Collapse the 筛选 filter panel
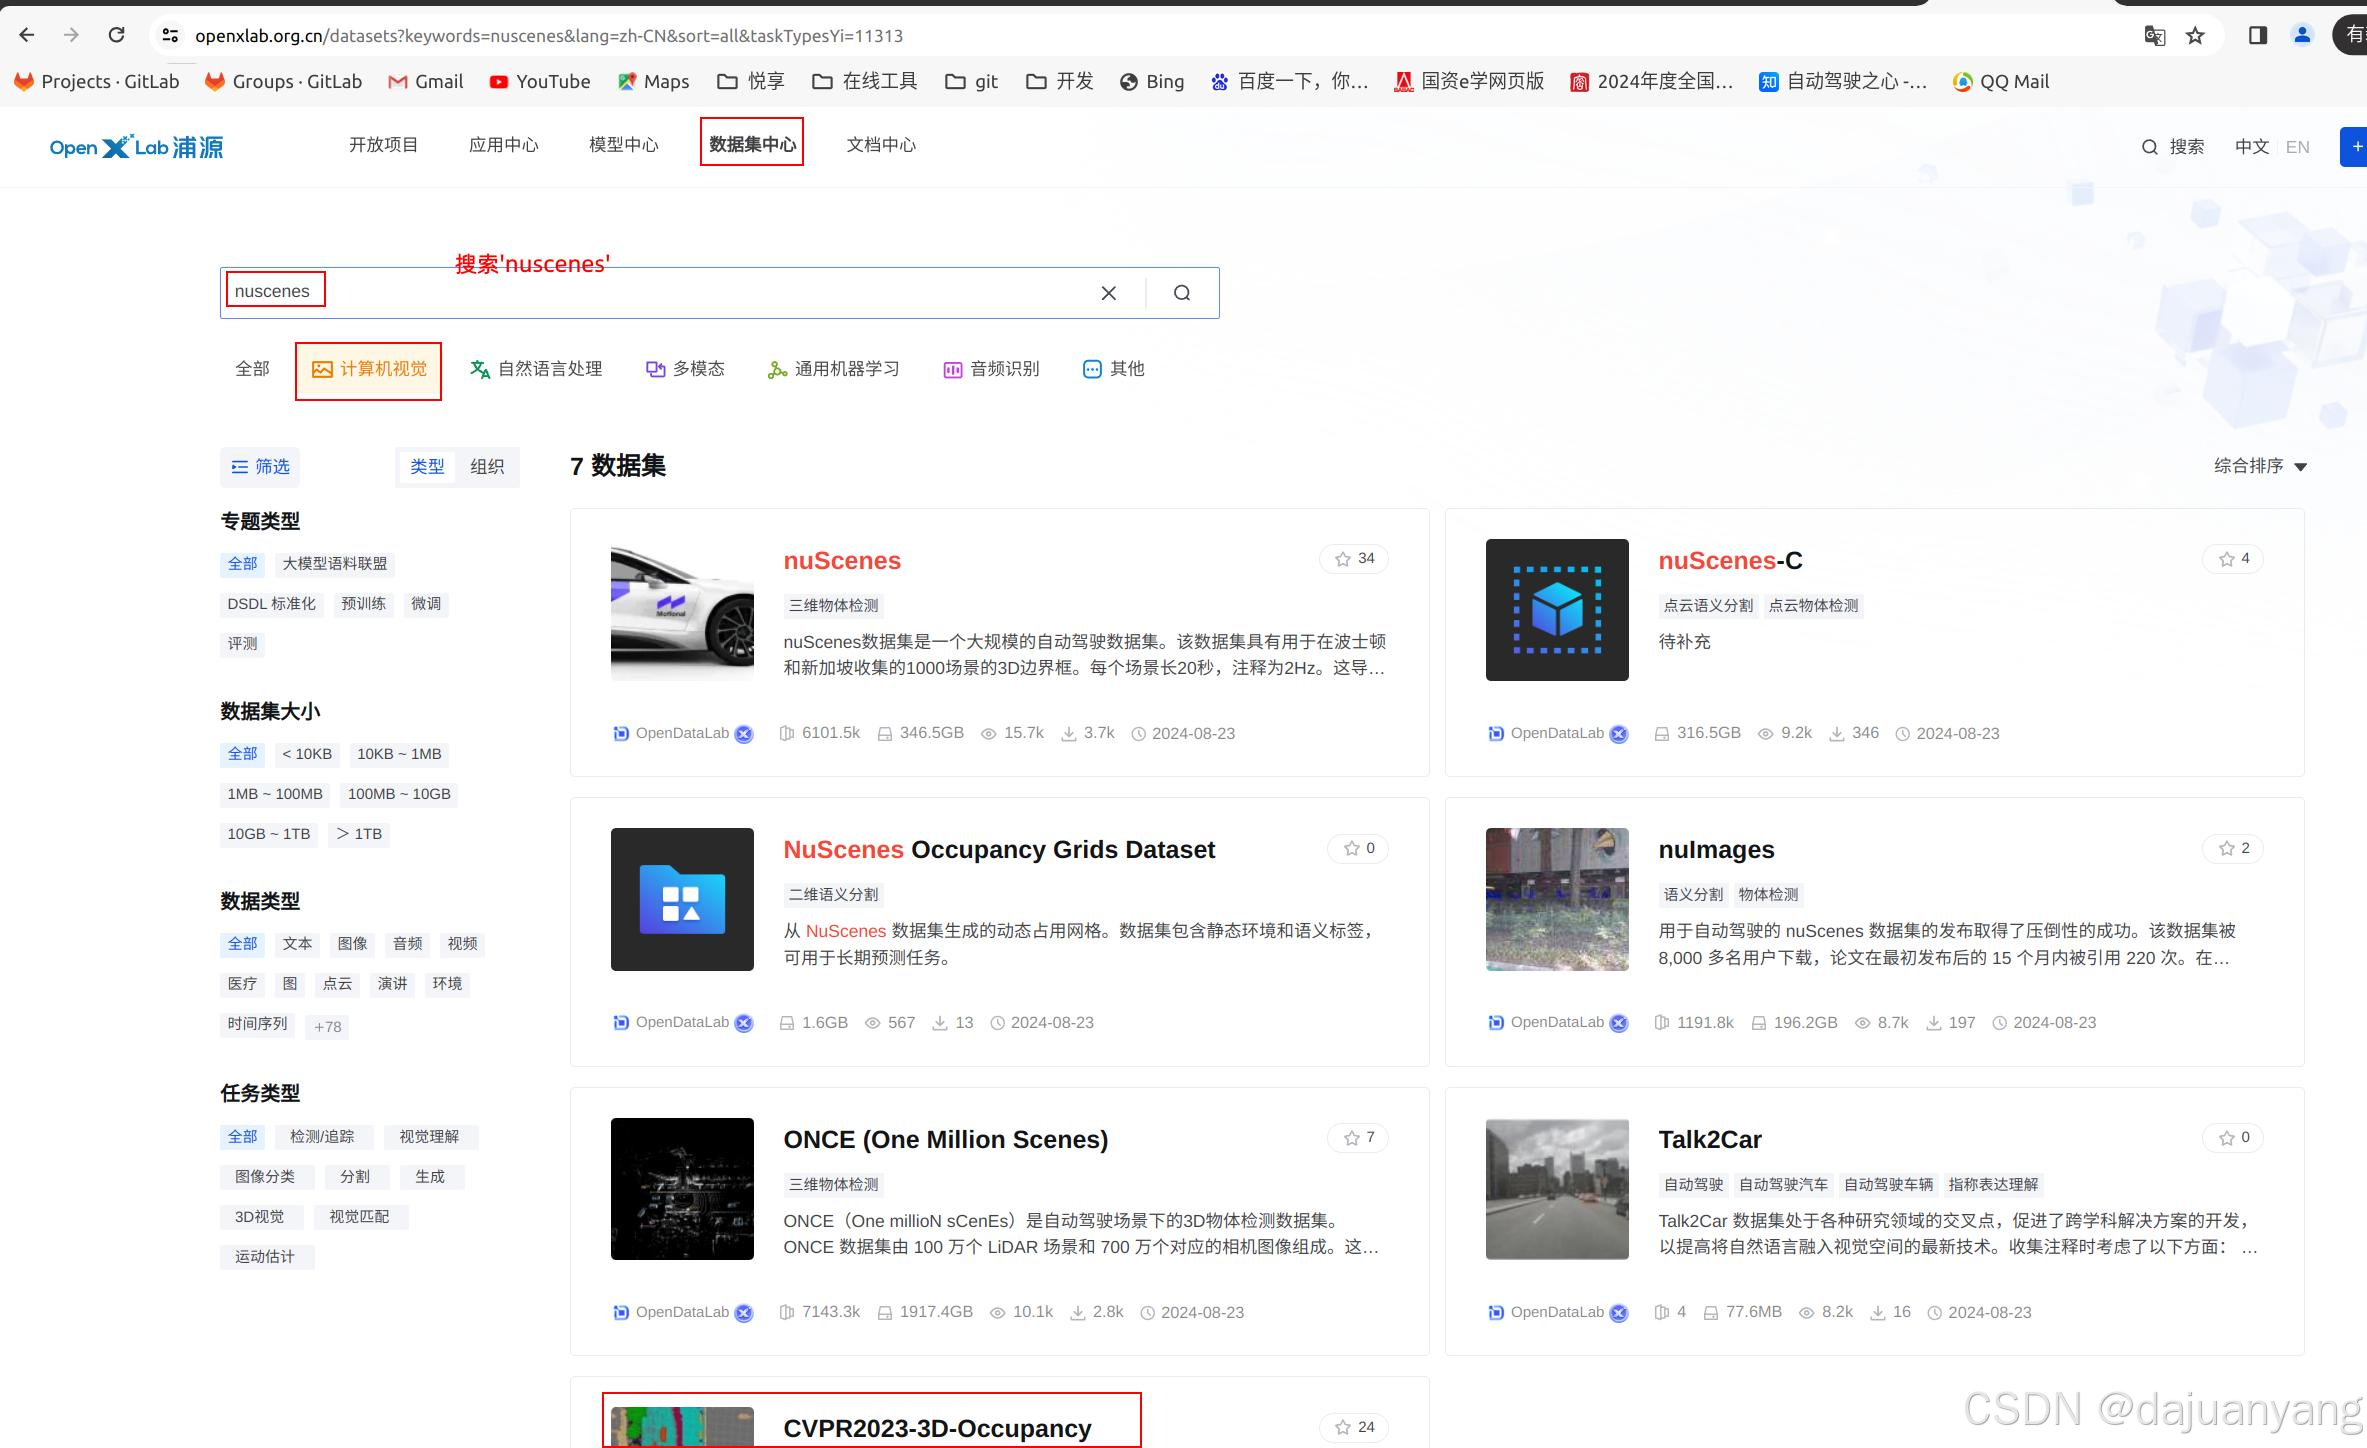 pyautogui.click(x=260, y=467)
